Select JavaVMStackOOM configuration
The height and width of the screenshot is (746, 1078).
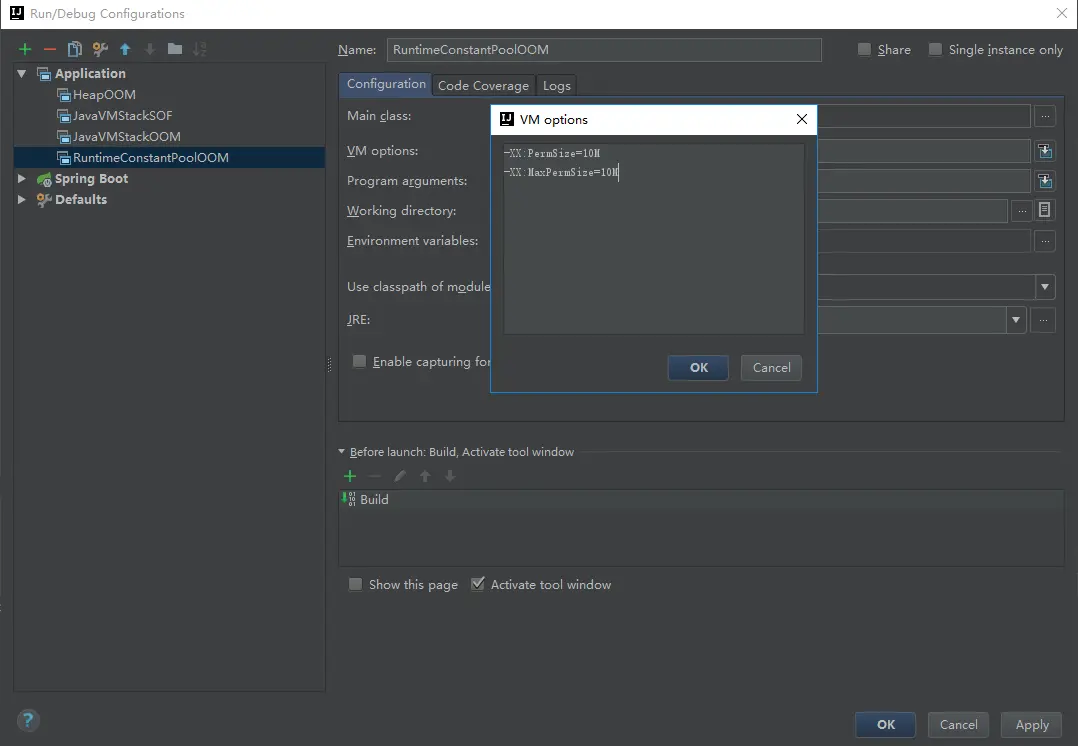[126, 137]
